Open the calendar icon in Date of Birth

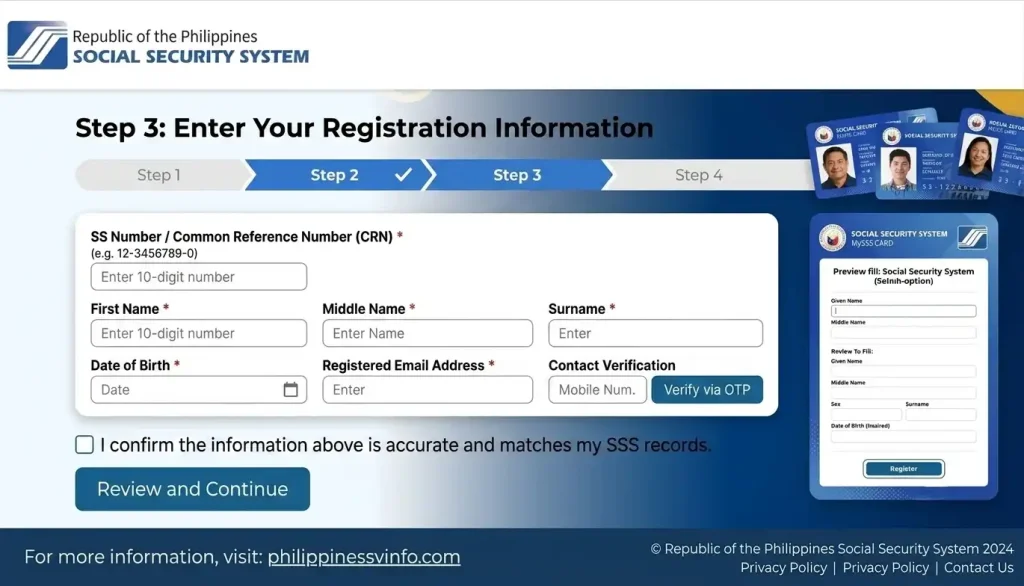(291, 389)
